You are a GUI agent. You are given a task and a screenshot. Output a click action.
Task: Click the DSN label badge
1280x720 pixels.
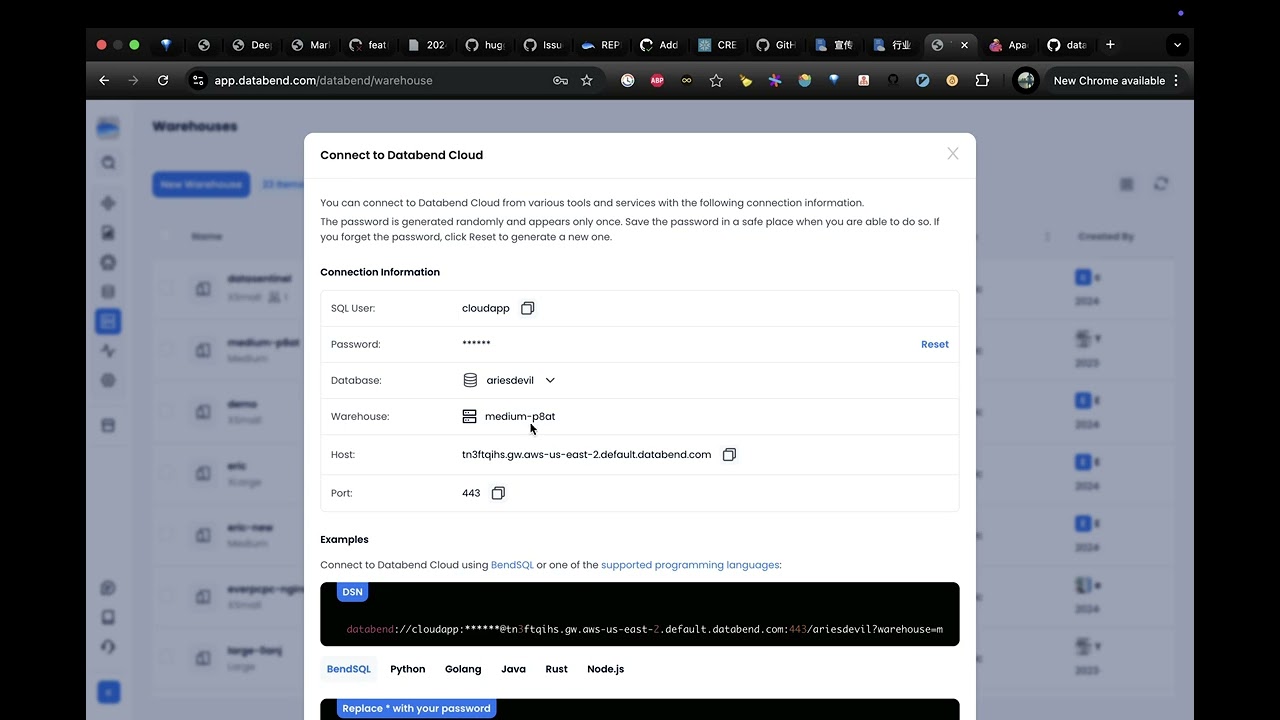point(352,592)
